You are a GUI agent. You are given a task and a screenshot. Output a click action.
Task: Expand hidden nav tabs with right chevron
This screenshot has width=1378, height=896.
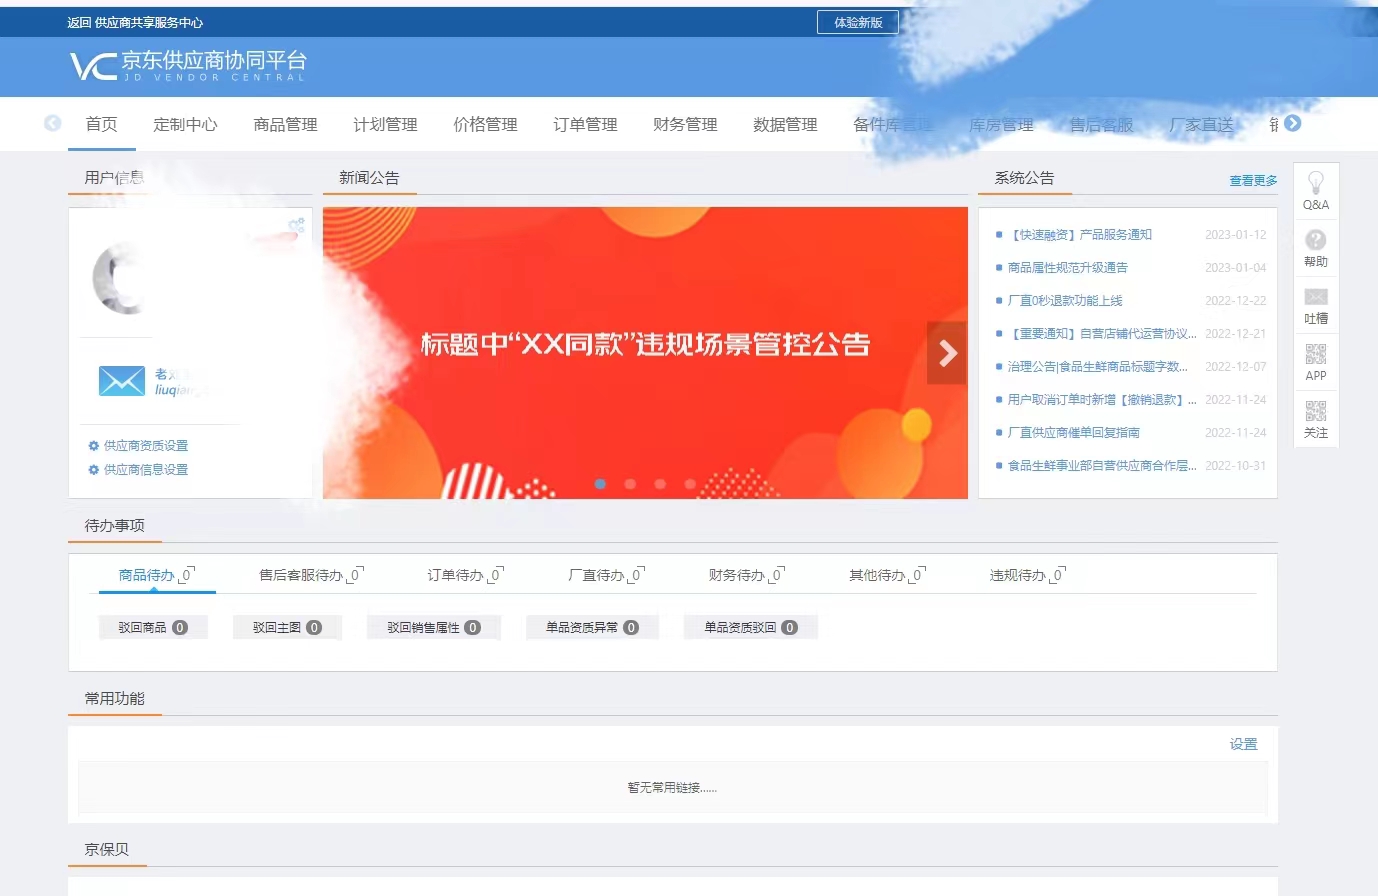1293,123
